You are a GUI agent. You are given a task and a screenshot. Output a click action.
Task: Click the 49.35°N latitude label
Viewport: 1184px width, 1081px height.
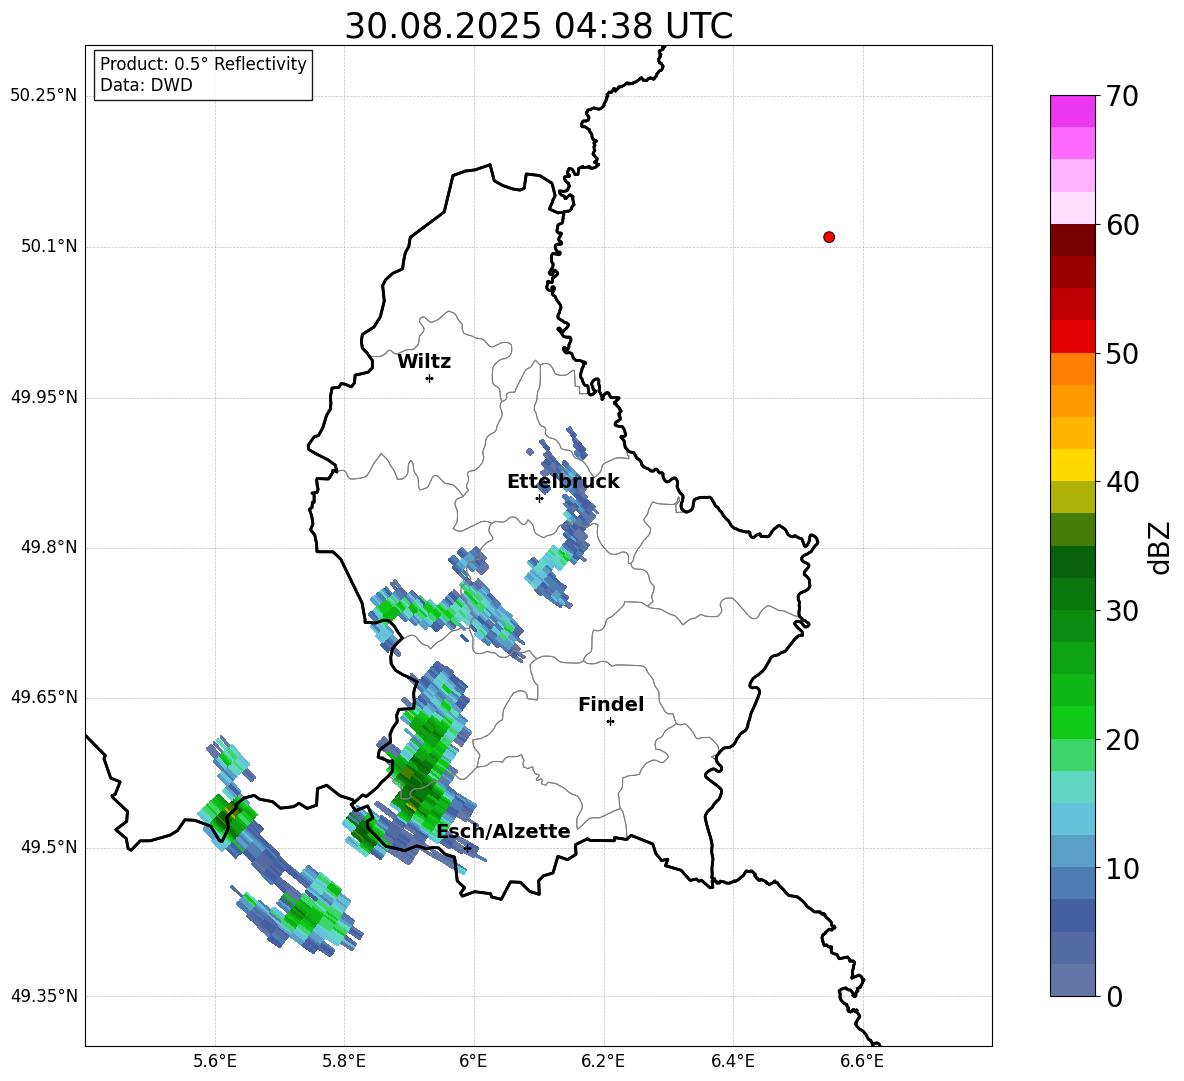(x=44, y=996)
